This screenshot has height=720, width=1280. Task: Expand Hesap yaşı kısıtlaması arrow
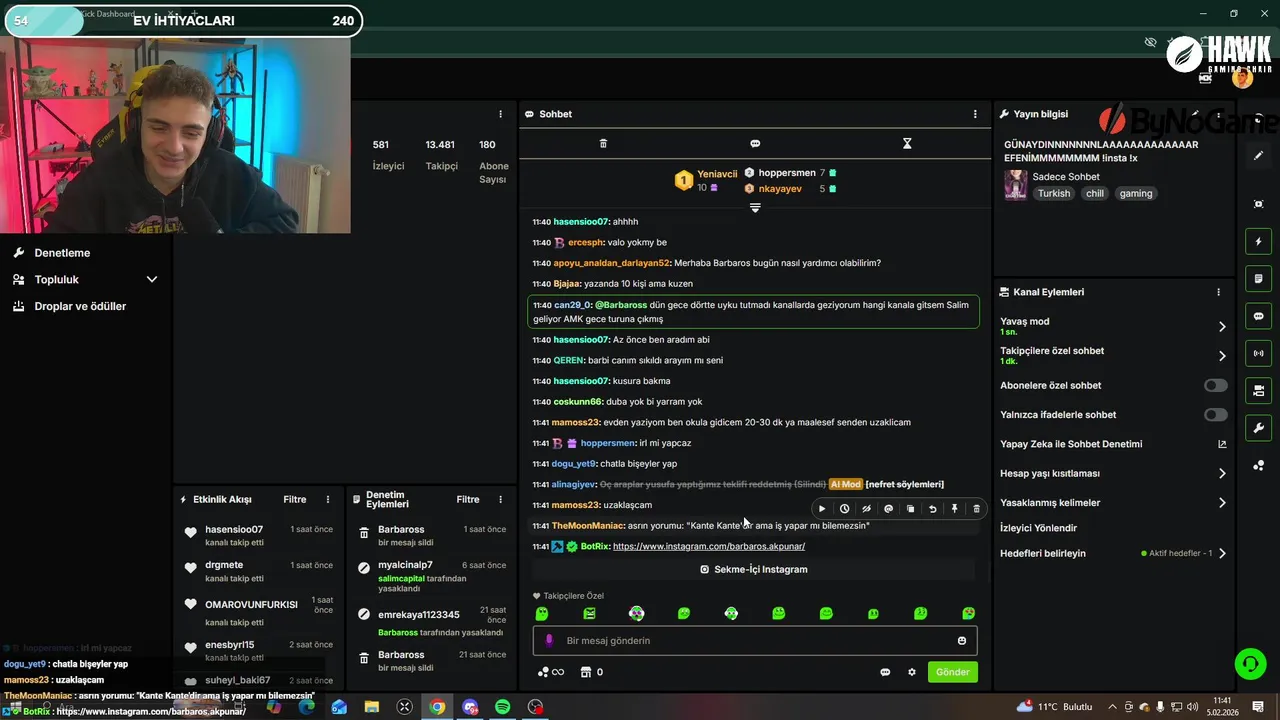[1222, 474]
